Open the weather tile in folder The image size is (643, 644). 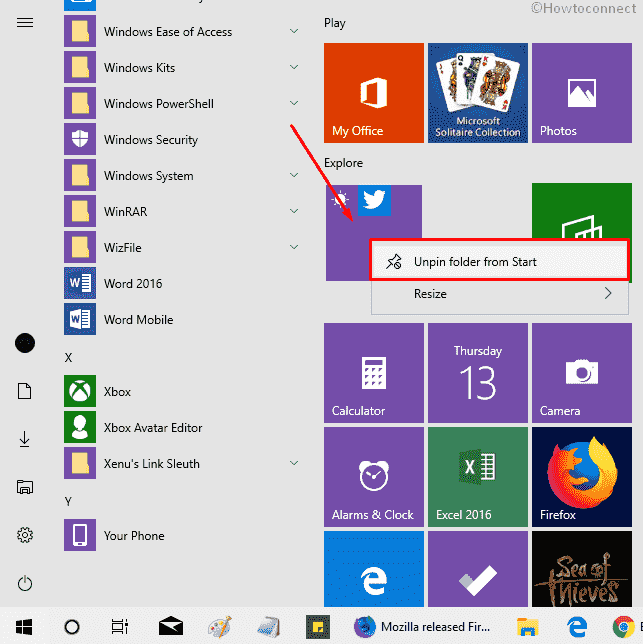point(340,200)
